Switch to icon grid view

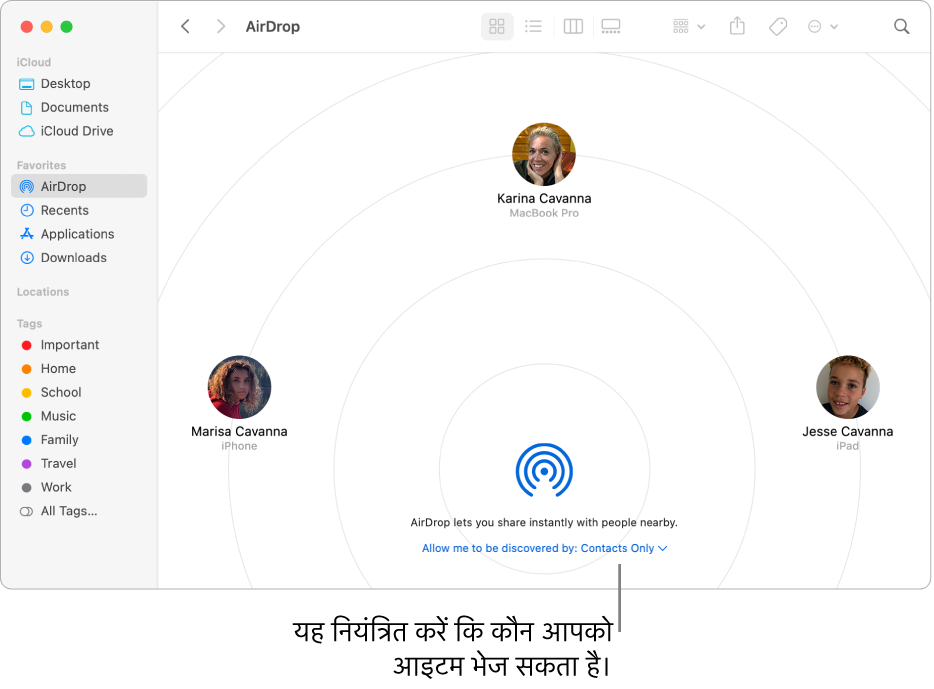coord(497,26)
